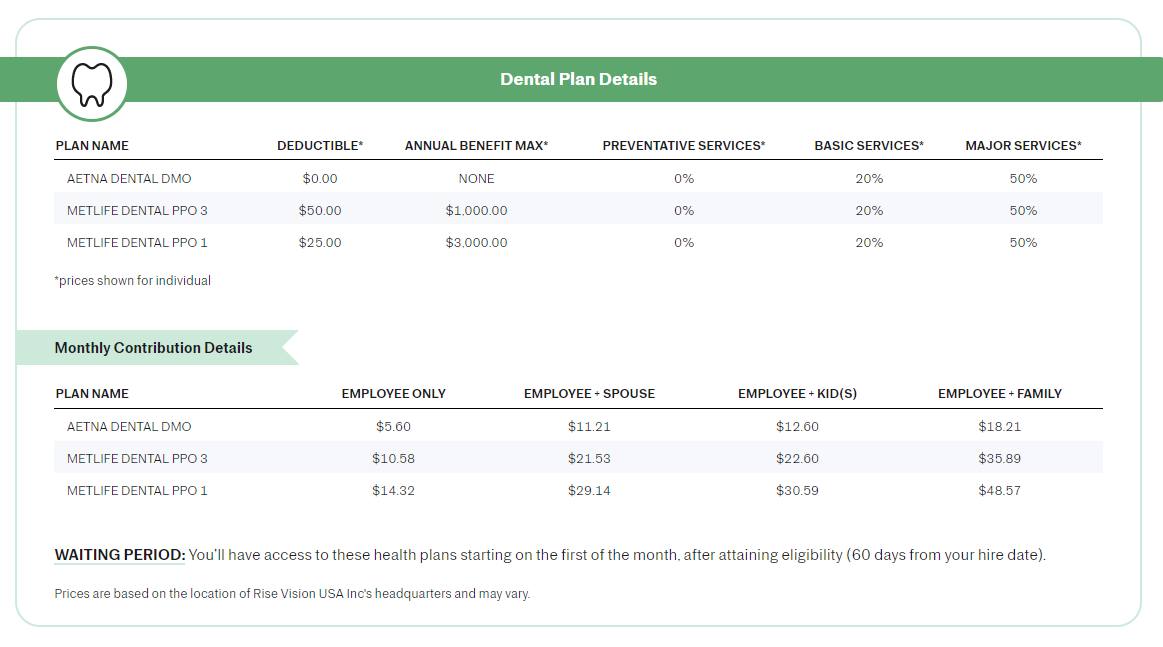Click the tooth icon in the header

tap(92, 84)
